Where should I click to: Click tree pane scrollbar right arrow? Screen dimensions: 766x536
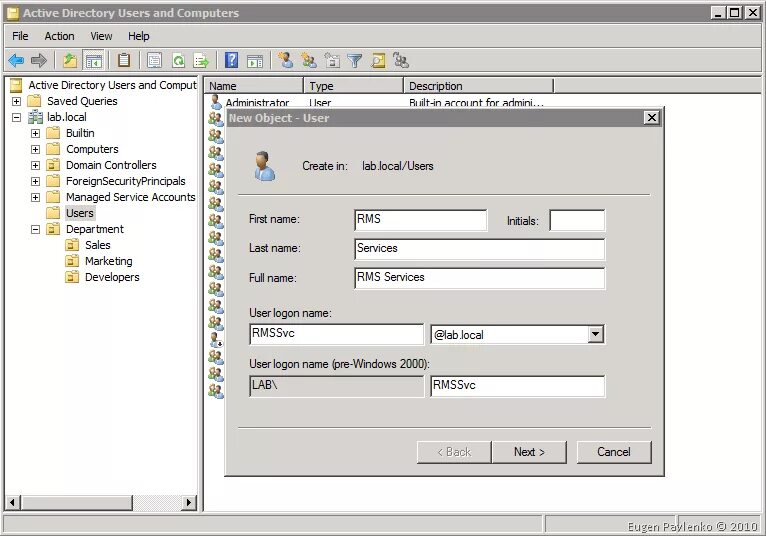[x=189, y=502]
